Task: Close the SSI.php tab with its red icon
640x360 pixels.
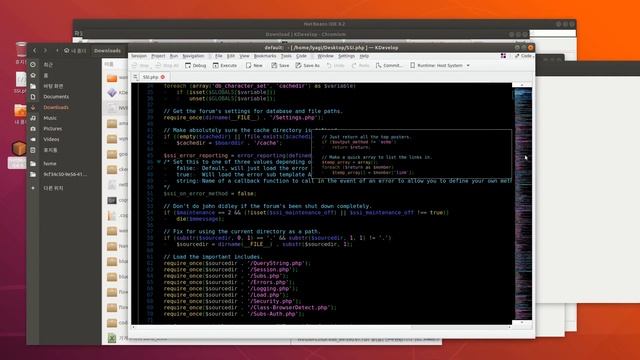Action: coord(163,77)
